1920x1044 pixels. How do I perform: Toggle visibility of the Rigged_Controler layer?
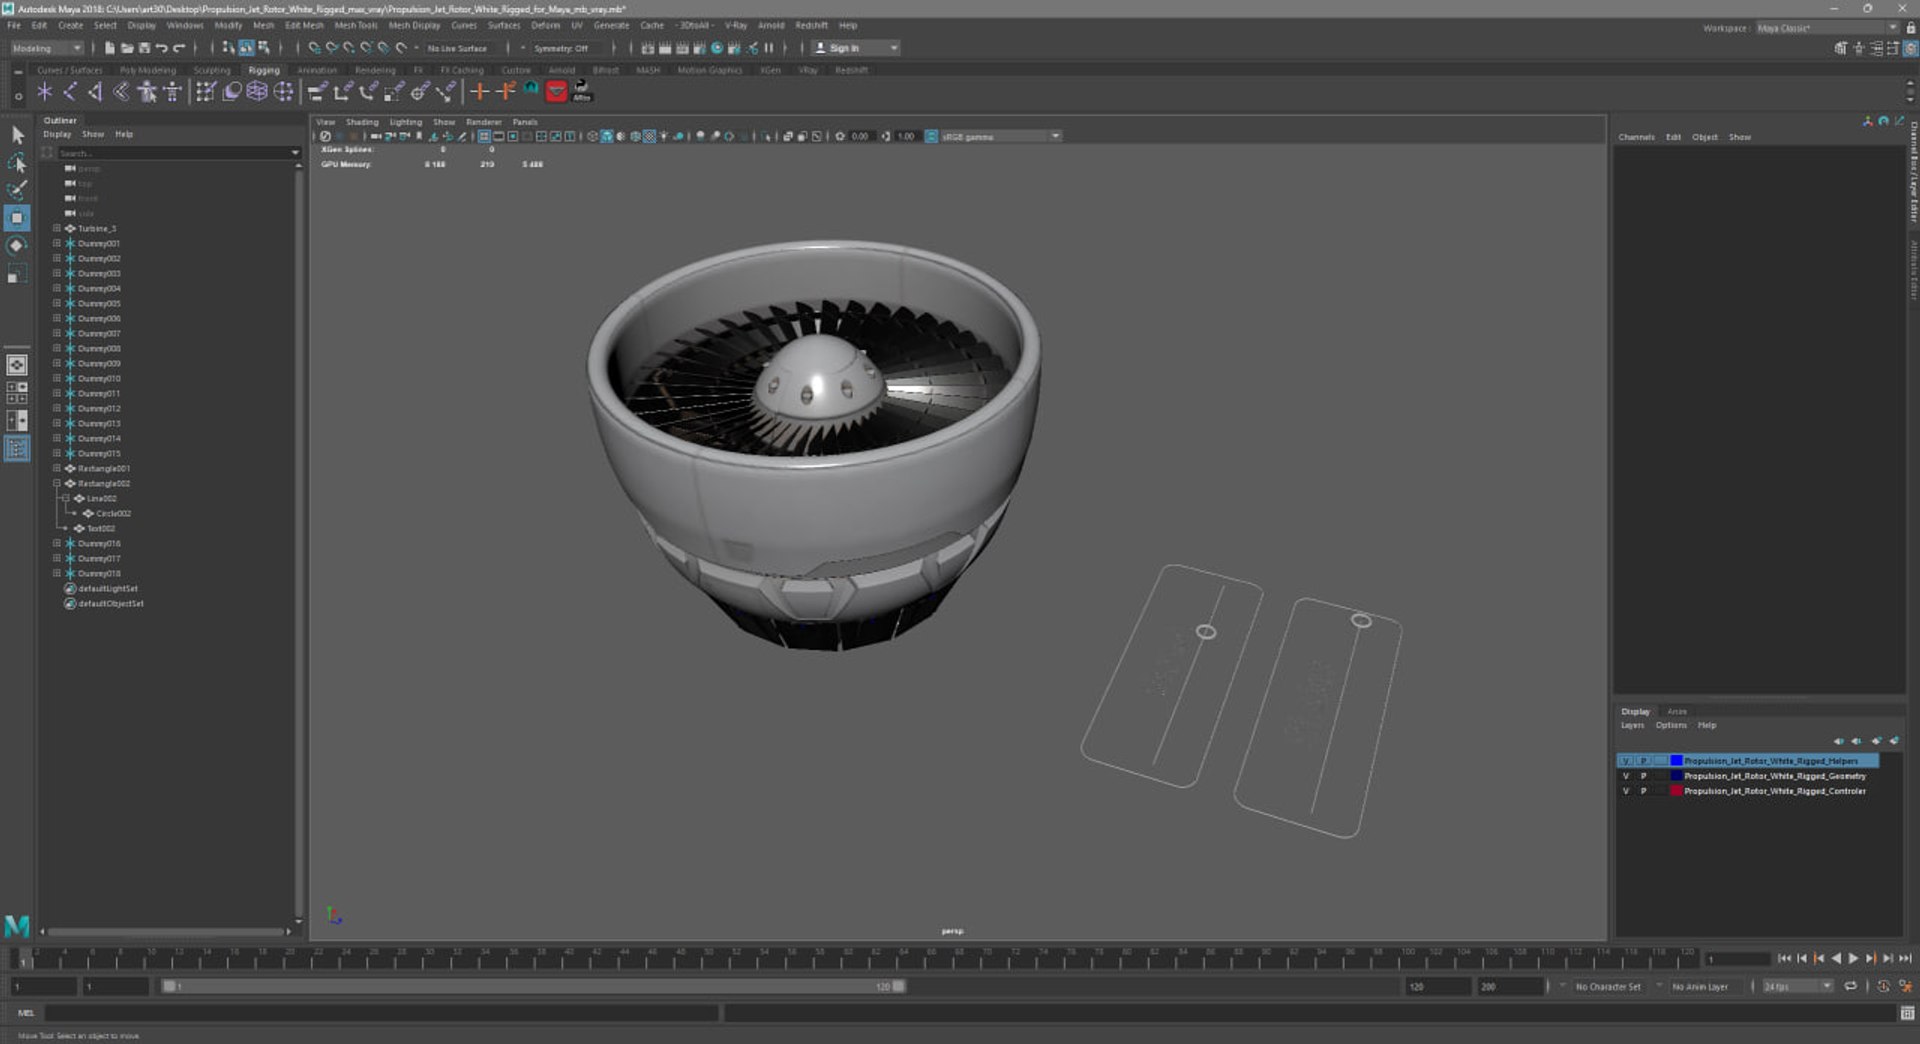tap(1626, 791)
